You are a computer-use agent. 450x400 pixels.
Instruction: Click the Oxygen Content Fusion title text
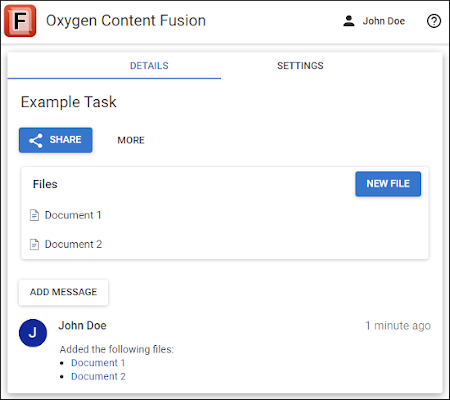pos(126,21)
